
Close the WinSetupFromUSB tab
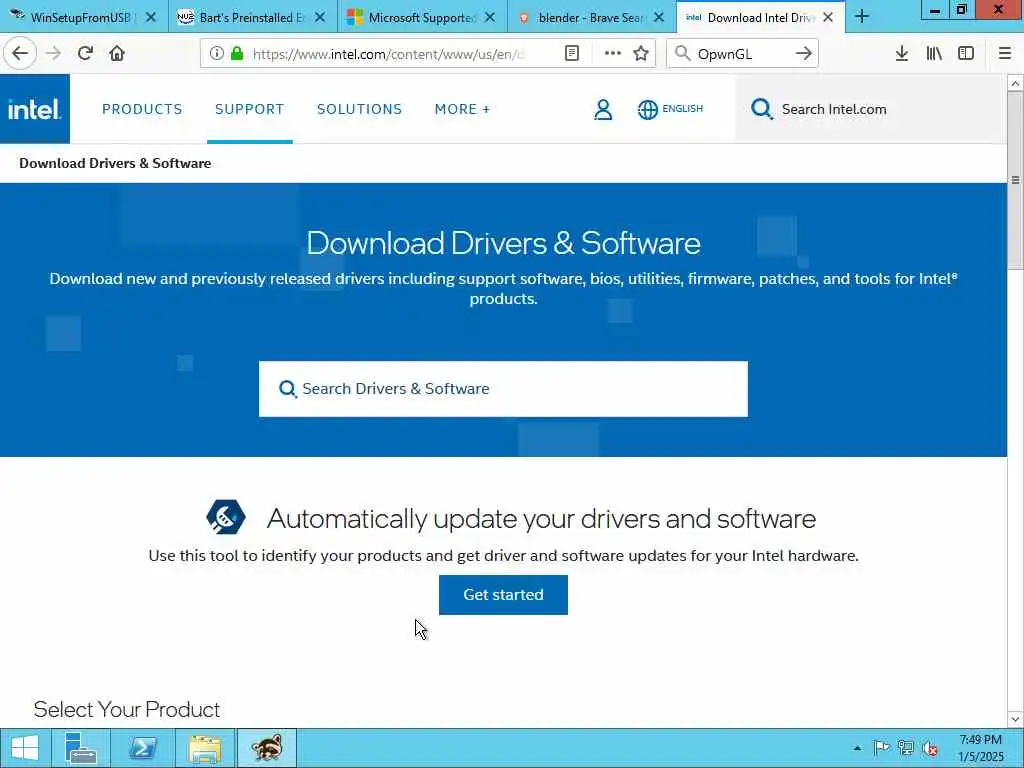(x=151, y=18)
